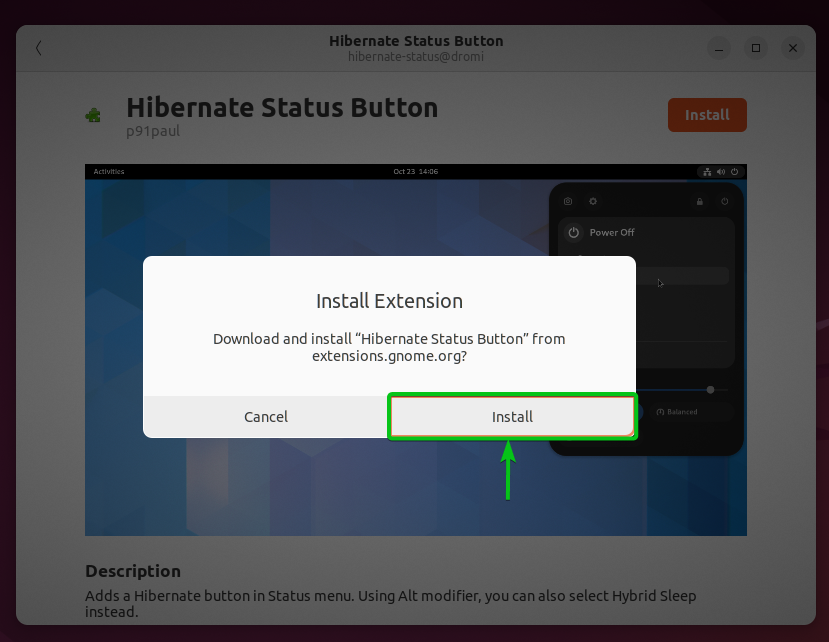Viewport: 829px width, 642px height.
Task: Click the Install Extension dialog title
Action: [389, 301]
